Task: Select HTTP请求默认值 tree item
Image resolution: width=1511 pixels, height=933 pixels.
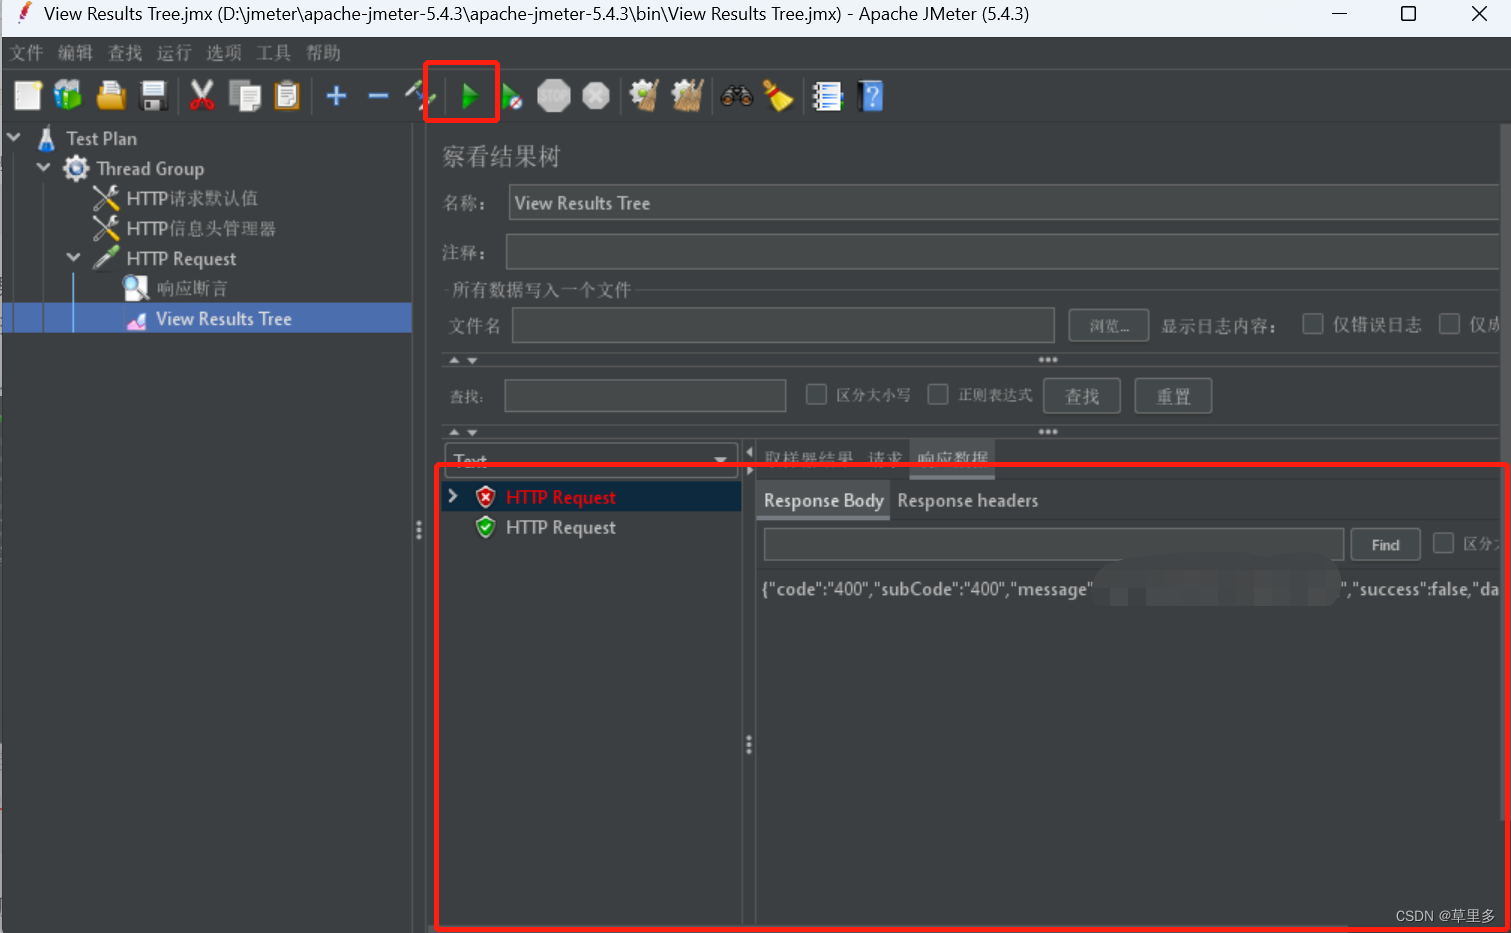Action: pyautogui.click(x=192, y=198)
